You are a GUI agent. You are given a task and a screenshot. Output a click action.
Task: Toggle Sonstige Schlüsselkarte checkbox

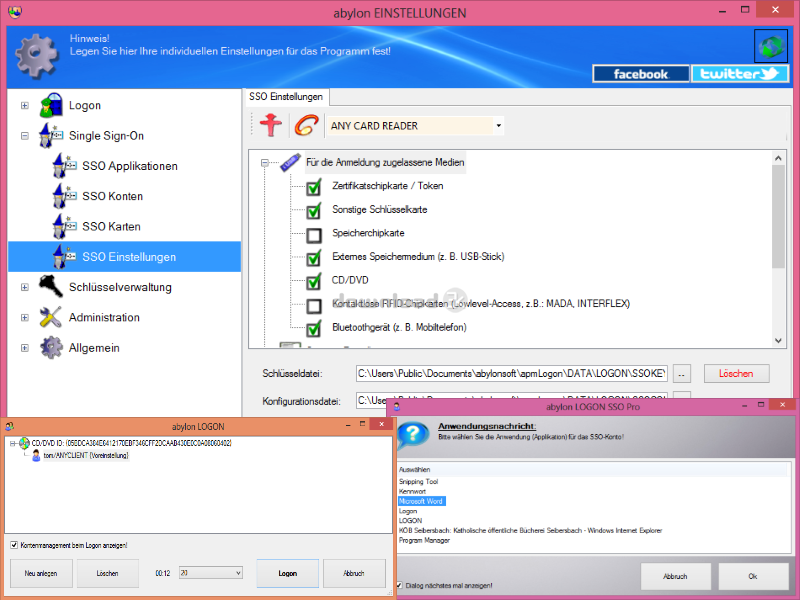coord(314,211)
